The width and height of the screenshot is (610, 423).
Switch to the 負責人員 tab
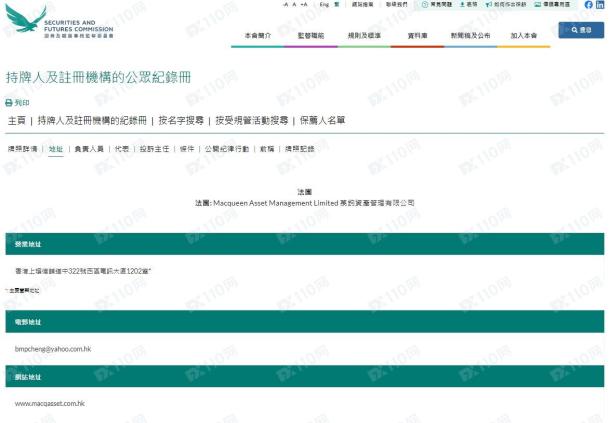coord(89,149)
